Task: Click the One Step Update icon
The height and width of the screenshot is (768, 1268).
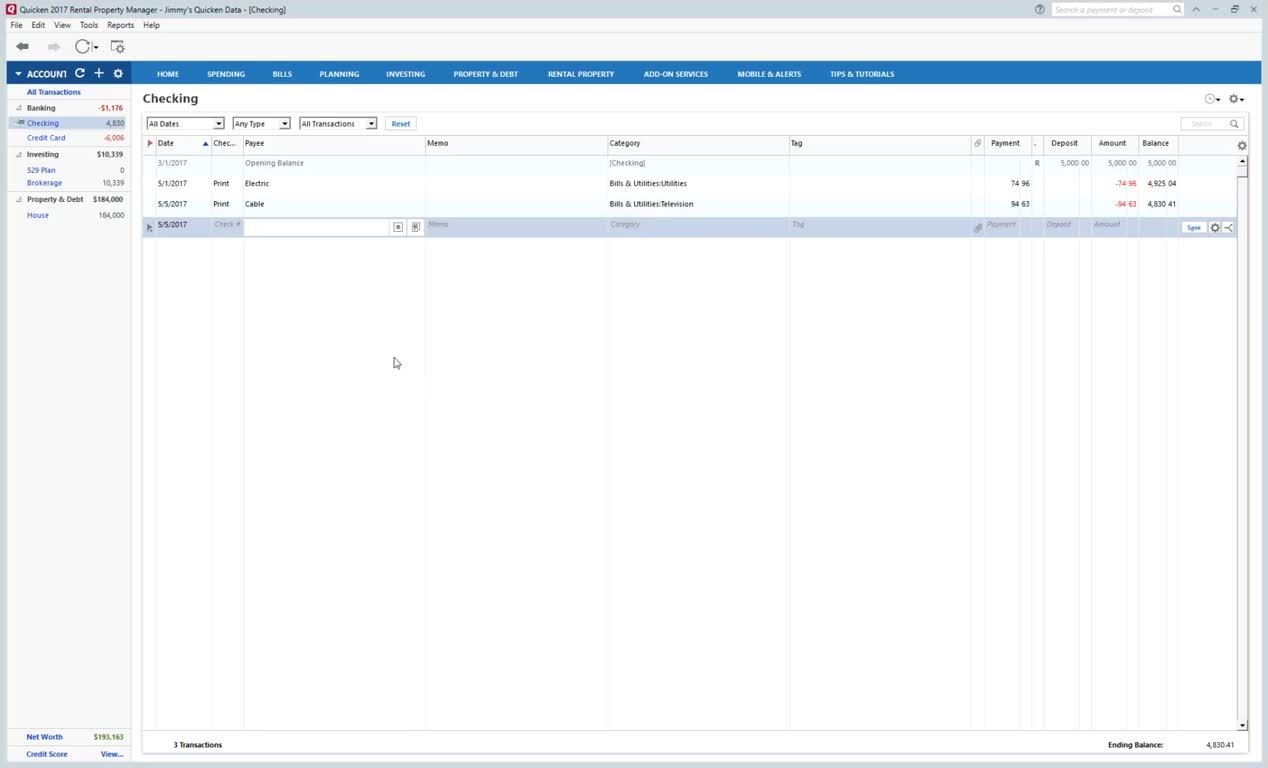Action: 83,47
